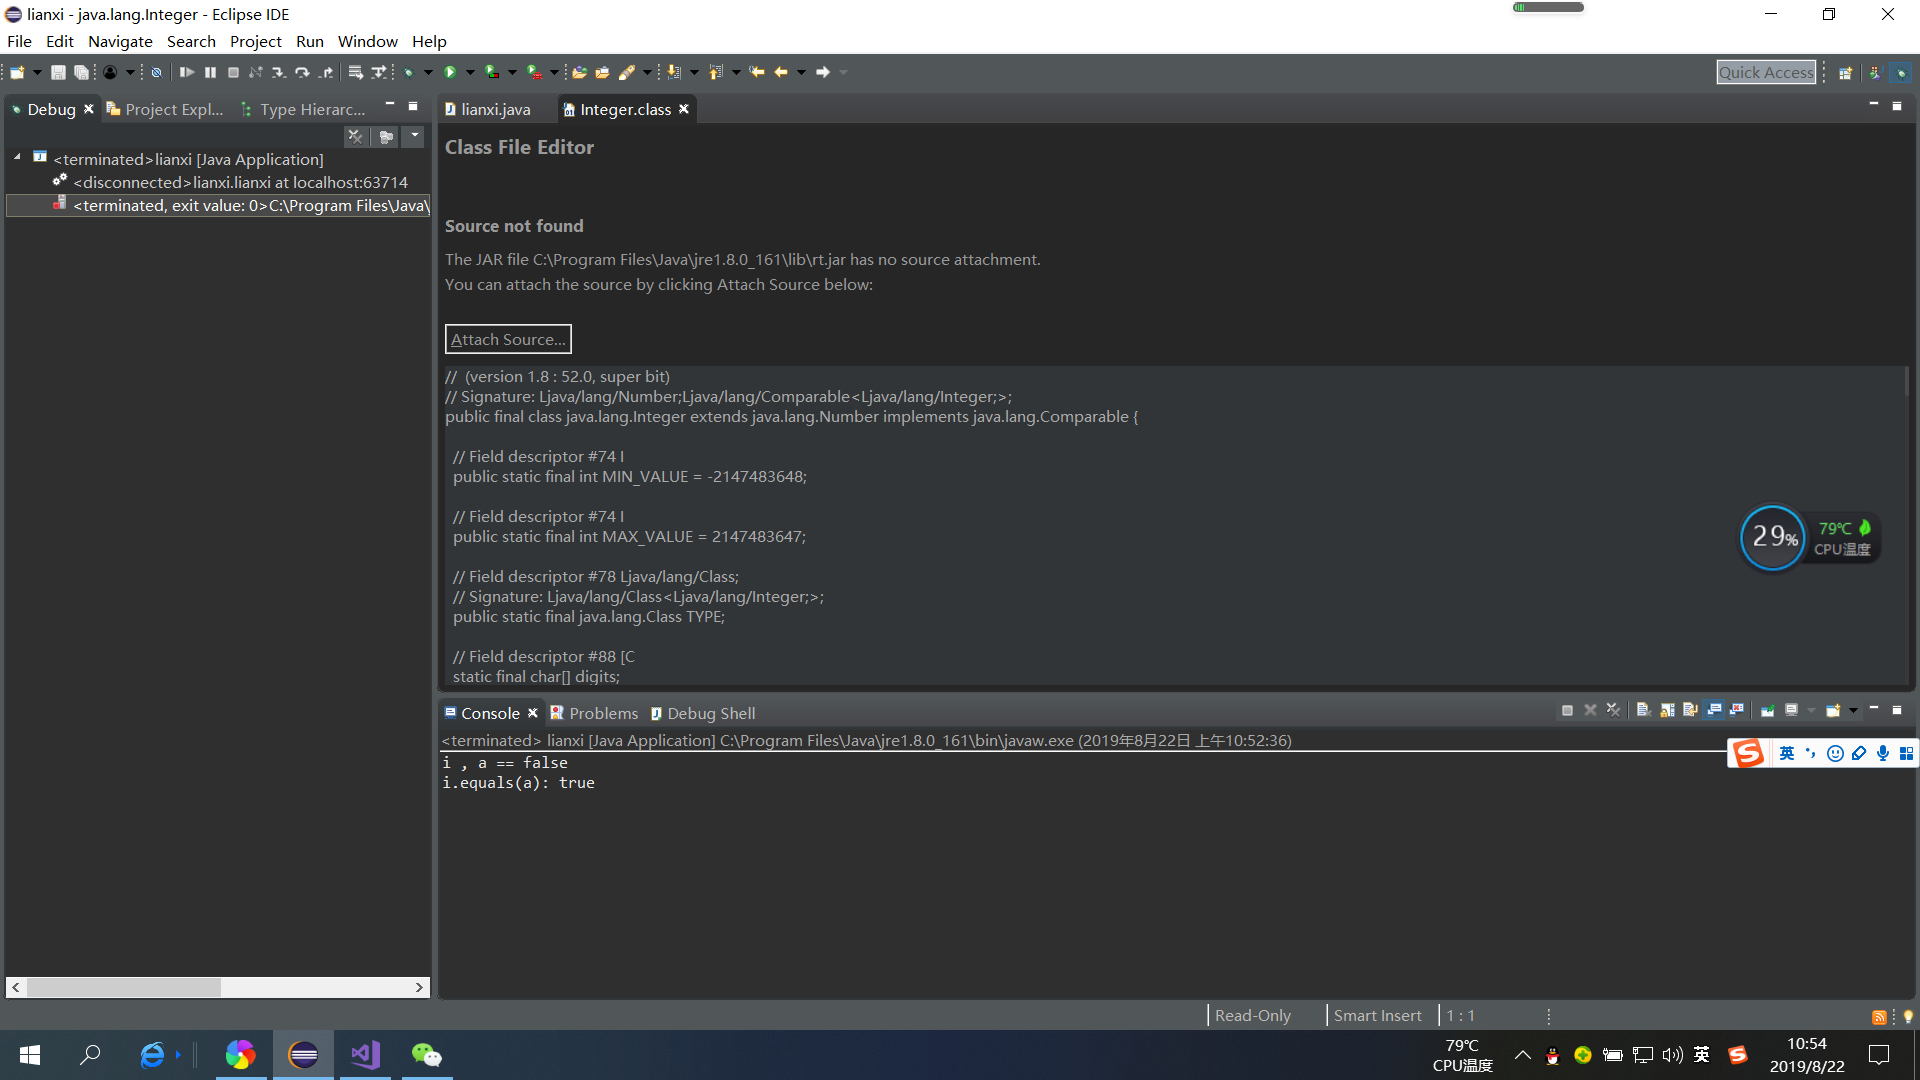Image resolution: width=1920 pixels, height=1080 pixels.
Task: Select the terminated exit value 0 process row
Action: 218,205
